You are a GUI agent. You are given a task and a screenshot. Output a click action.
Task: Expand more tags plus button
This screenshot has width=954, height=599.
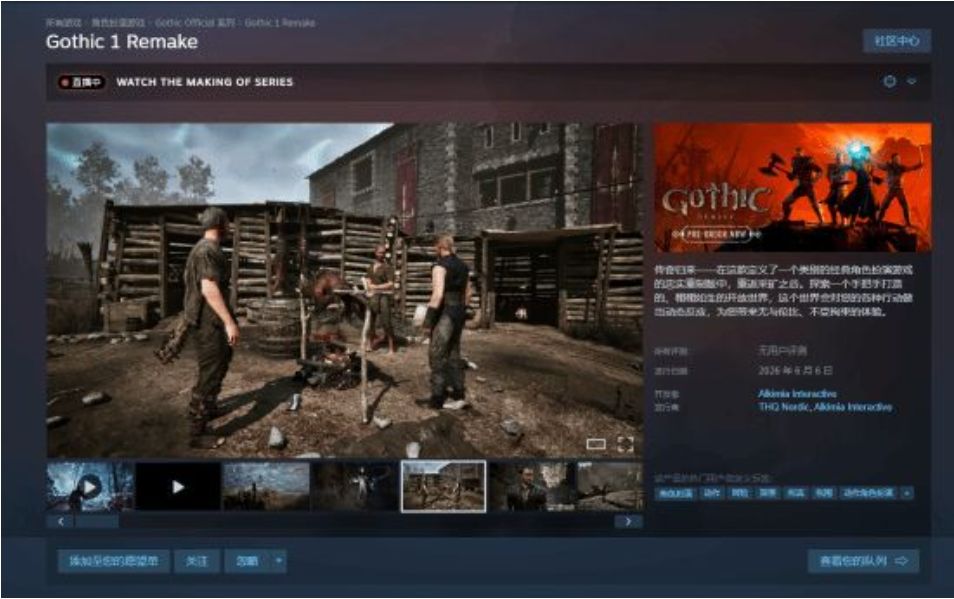coord(907,493)
